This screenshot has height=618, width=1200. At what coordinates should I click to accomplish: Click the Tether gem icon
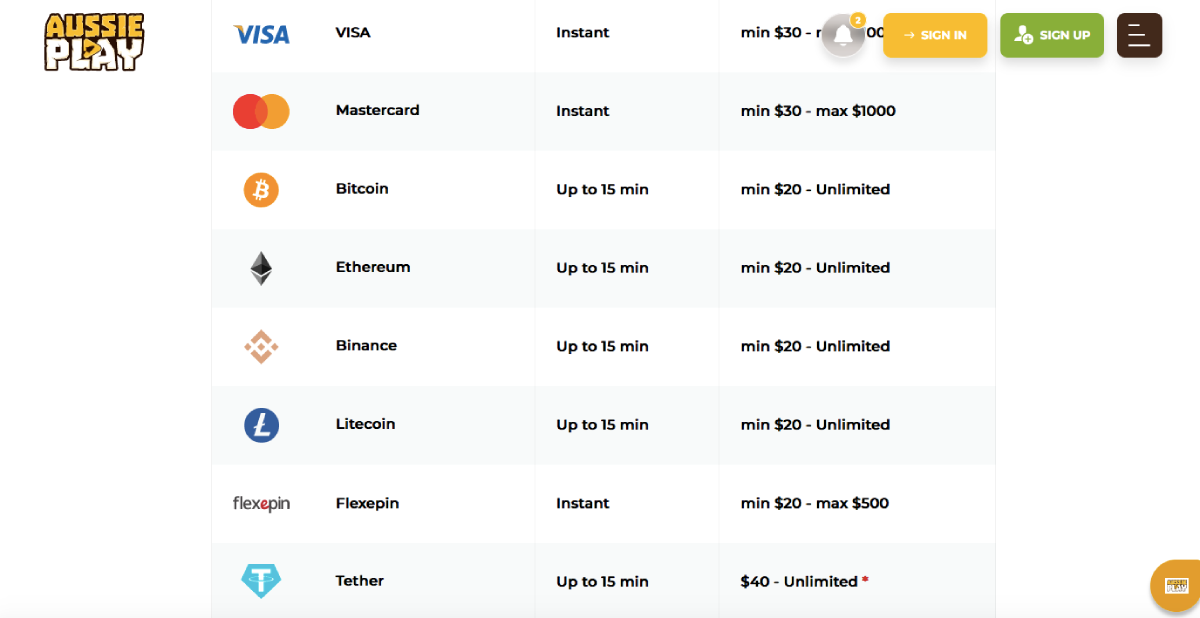(261, 581)
